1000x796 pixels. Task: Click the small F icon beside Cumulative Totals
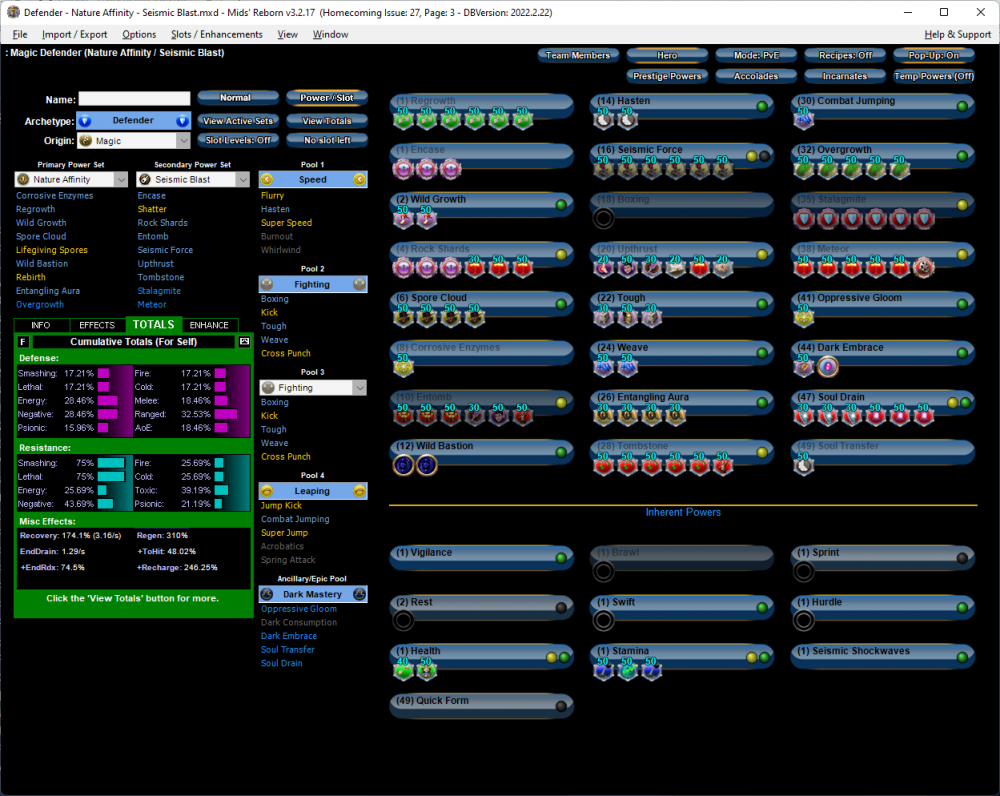pos(24,342)
